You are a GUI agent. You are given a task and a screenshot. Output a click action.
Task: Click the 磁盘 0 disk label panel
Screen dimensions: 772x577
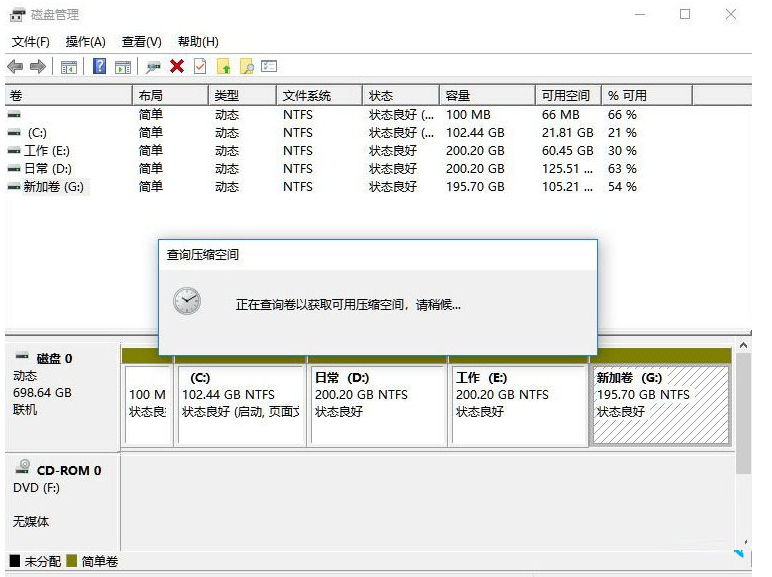click(x=62, y=396)
